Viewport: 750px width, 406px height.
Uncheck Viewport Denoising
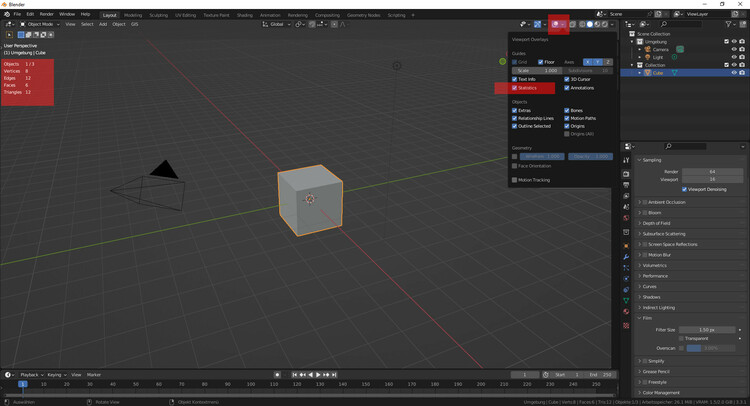[x=684, y=189]
